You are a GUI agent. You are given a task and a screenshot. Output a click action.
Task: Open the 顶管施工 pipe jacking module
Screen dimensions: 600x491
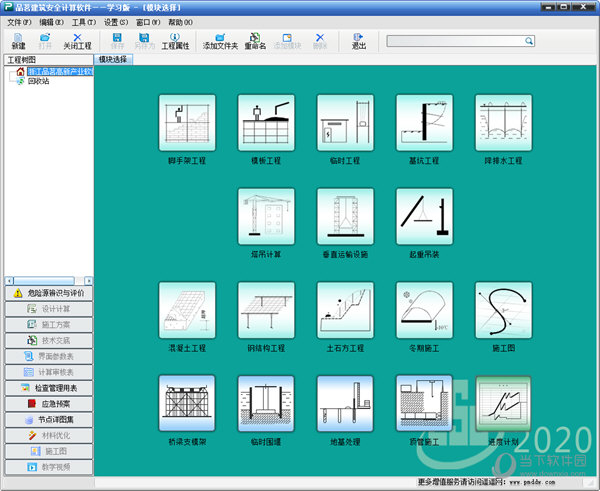(x=424, y=403)
